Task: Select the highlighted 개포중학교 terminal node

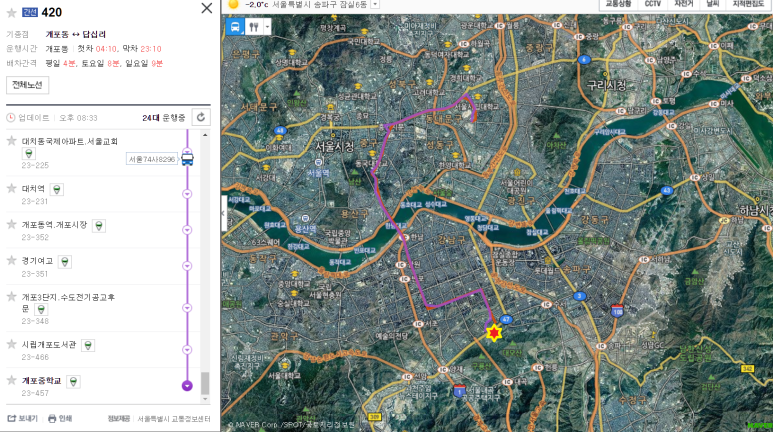Action: point(187,386)
